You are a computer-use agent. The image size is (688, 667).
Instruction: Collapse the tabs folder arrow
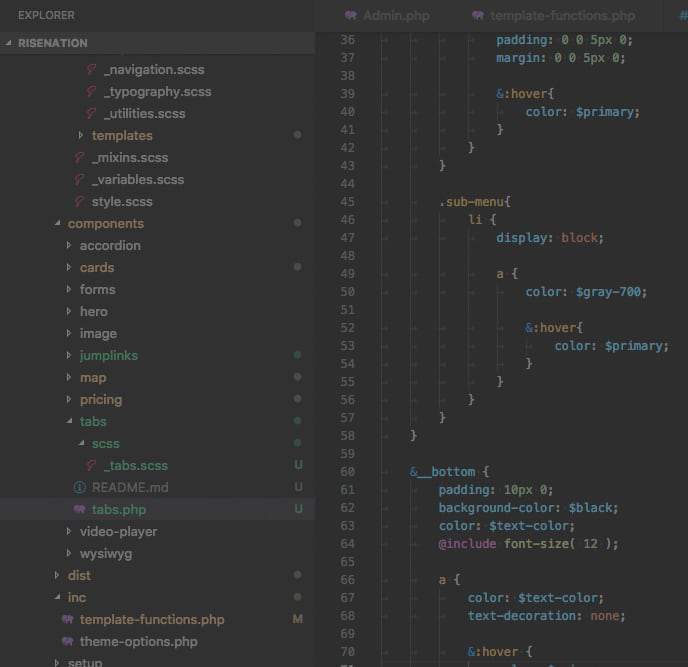point(69,421)
